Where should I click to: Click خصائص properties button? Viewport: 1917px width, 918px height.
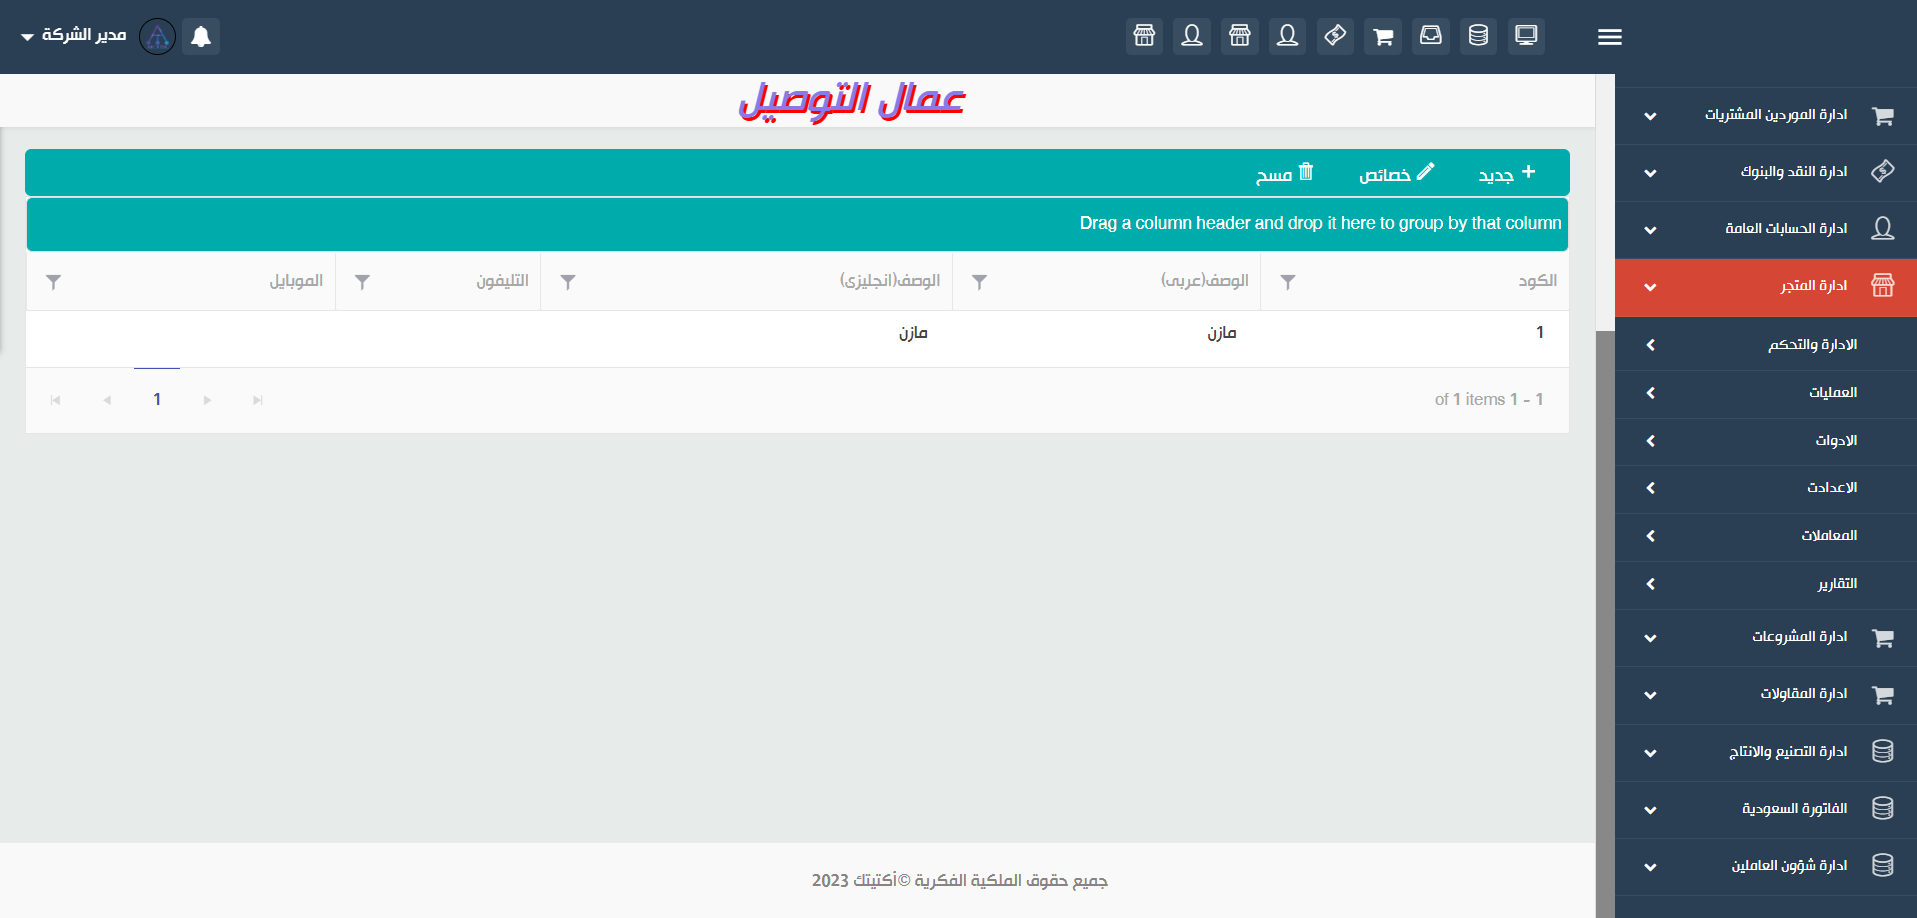click(1396, 174)
